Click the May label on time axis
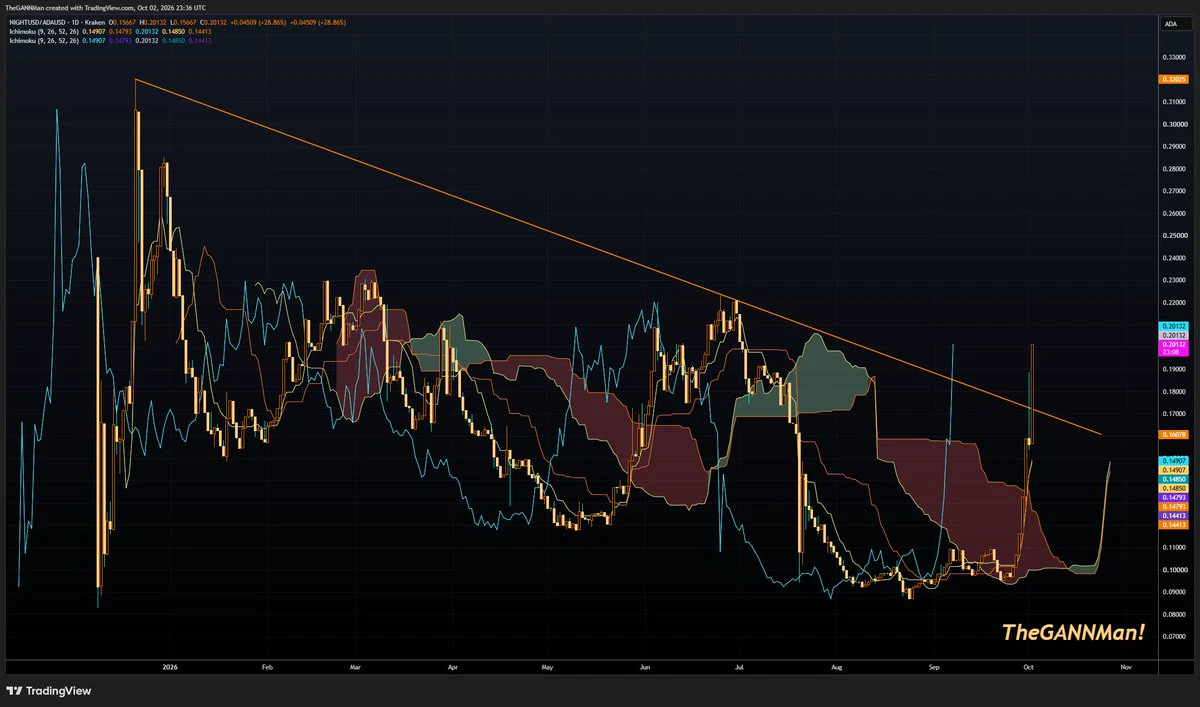The height and width of the screenshot is (707, 1200). coord(547,665)
